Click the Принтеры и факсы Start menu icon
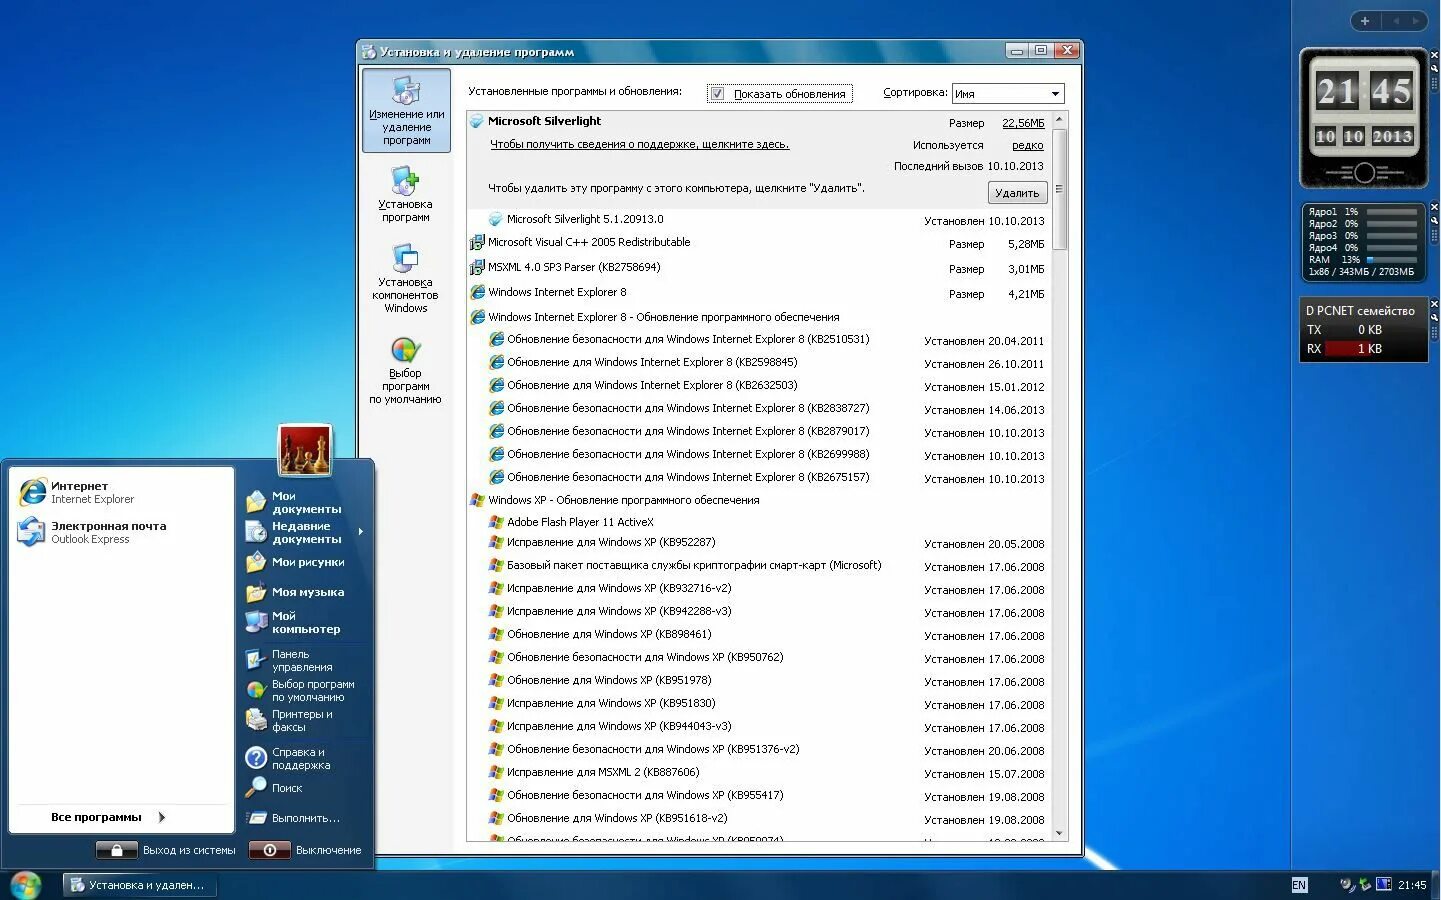This screenshot has width=1441, height=900. (256, 720)
